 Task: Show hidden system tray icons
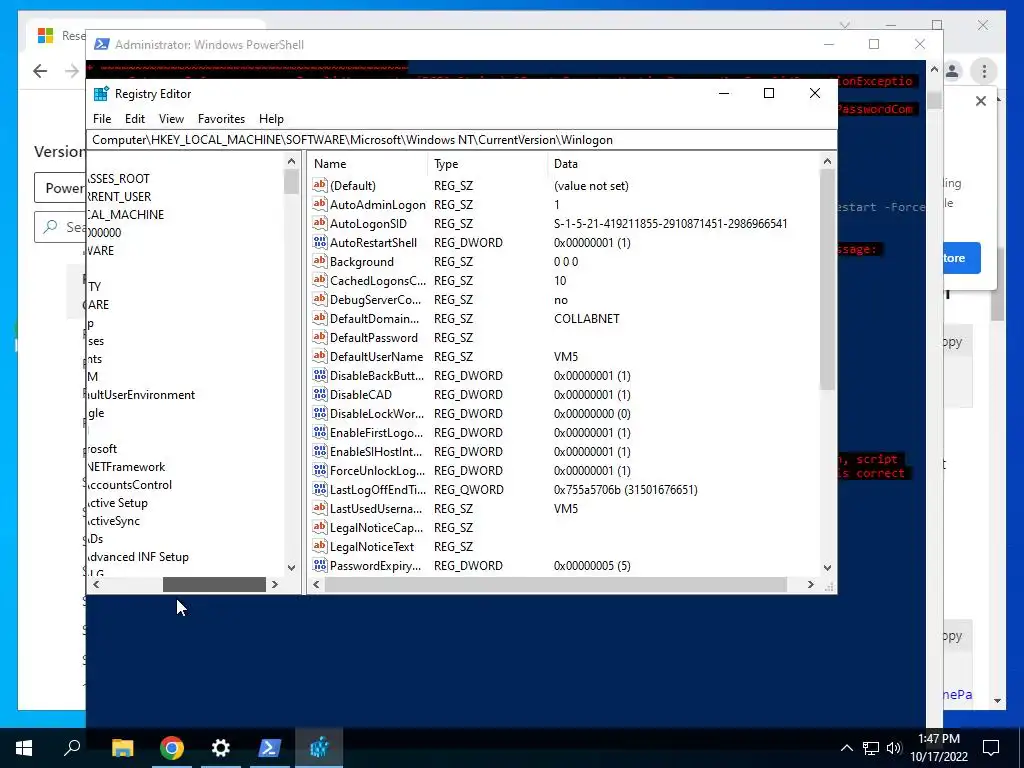[846, 748]
